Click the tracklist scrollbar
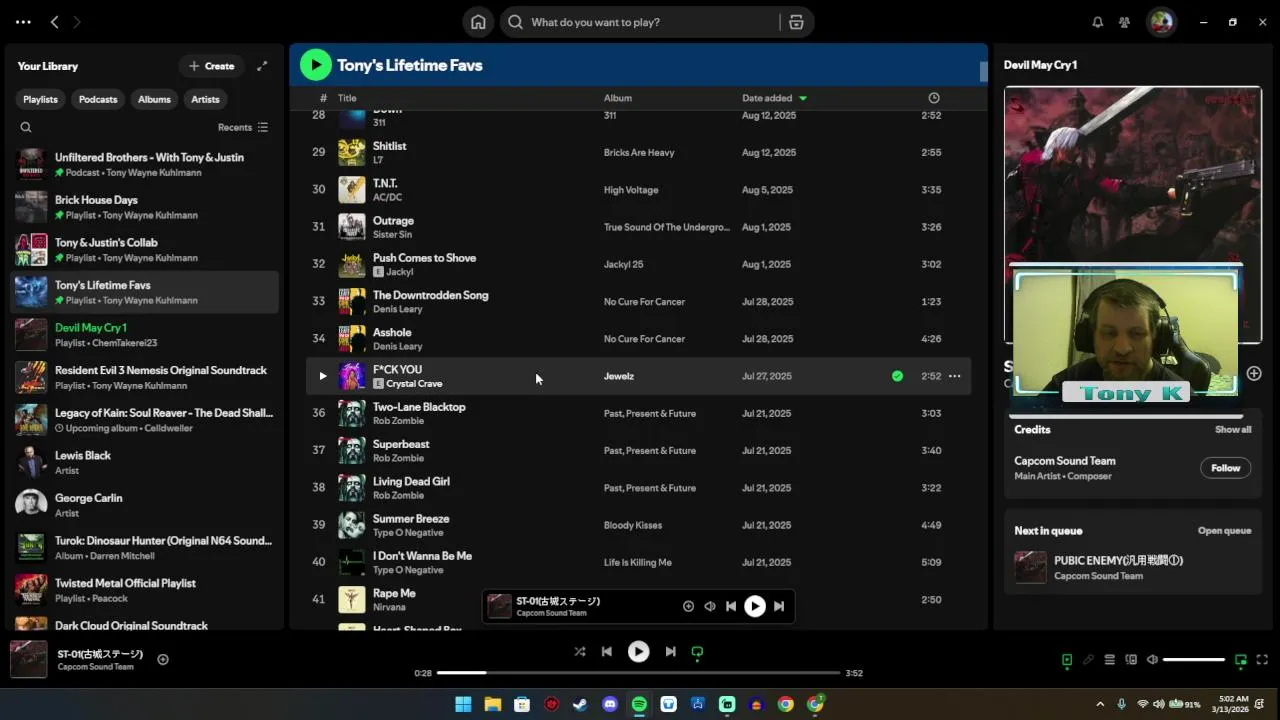The width and height of the screenshot is (1280, 720). click(x=983, y=72)
